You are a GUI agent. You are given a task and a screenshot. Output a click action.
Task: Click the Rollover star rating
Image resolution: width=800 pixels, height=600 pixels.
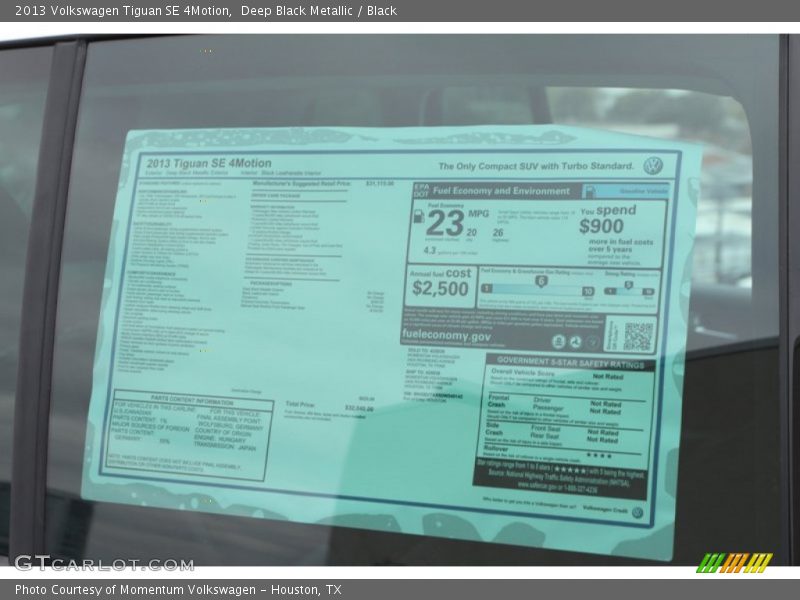598,455
